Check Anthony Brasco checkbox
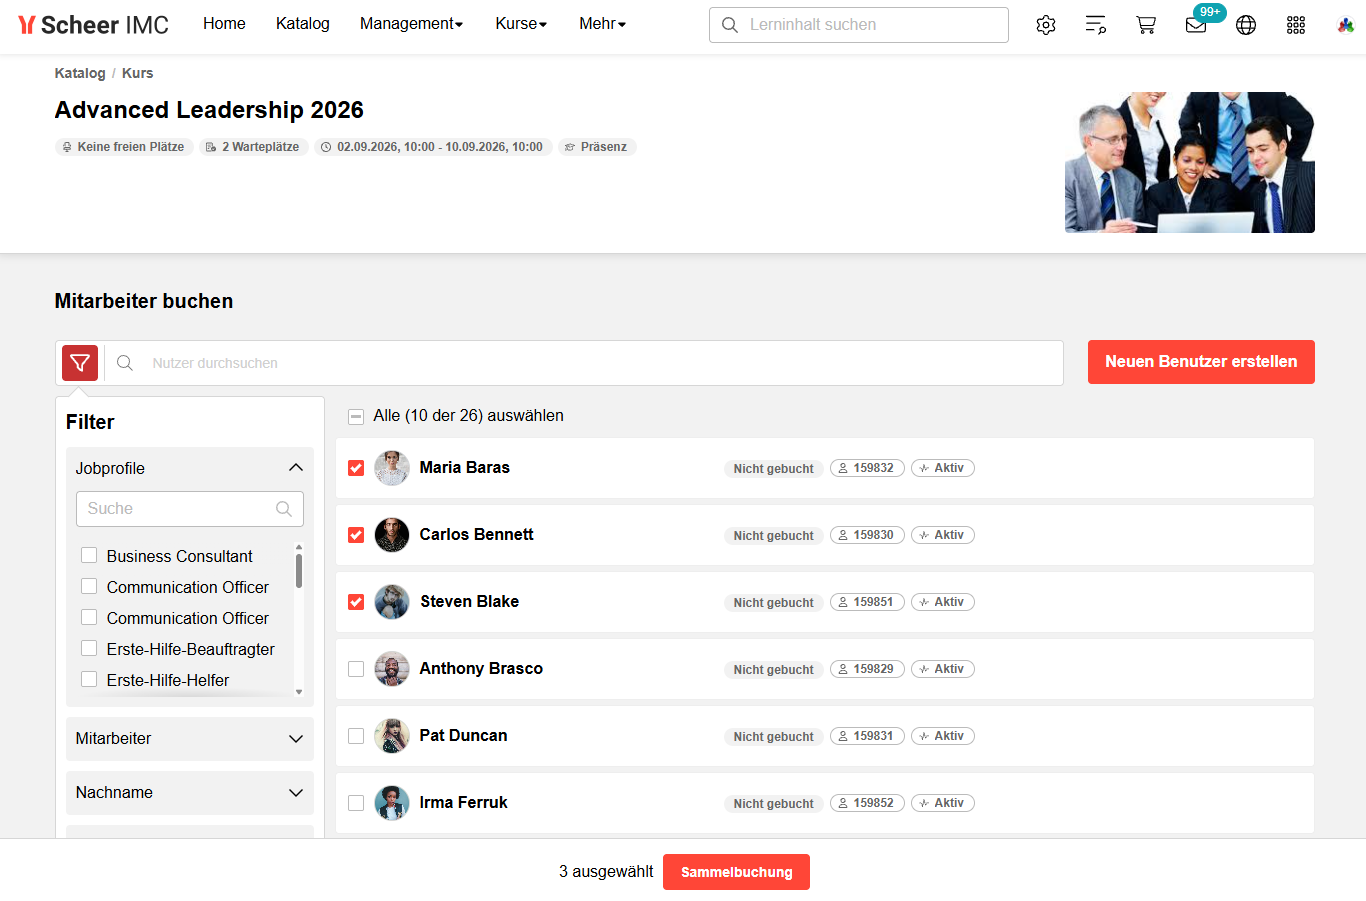 (x=356, y=669)
